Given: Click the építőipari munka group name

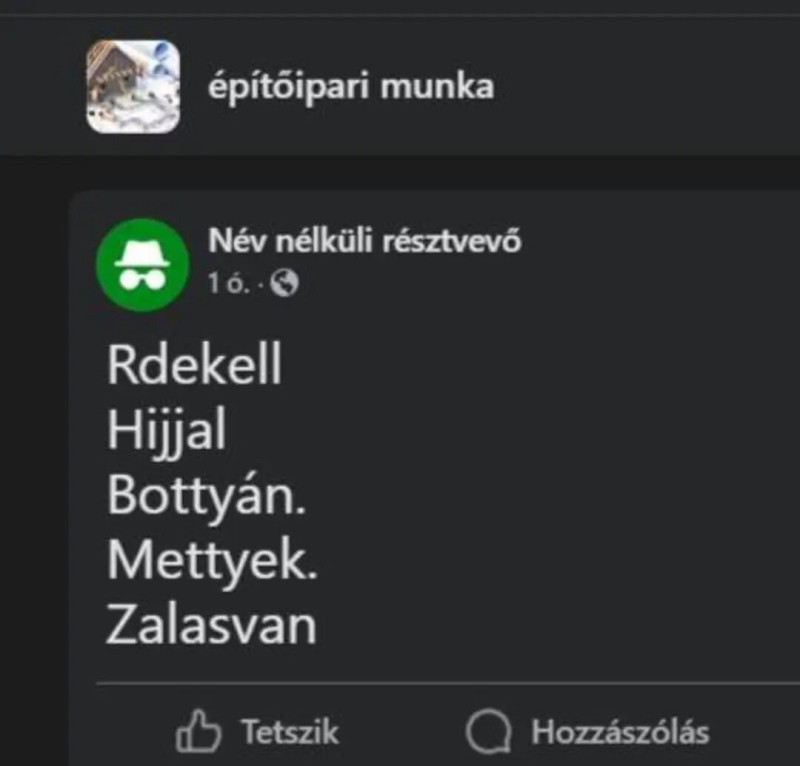Looking at the screenshot, I should click(x=351, y=86).
